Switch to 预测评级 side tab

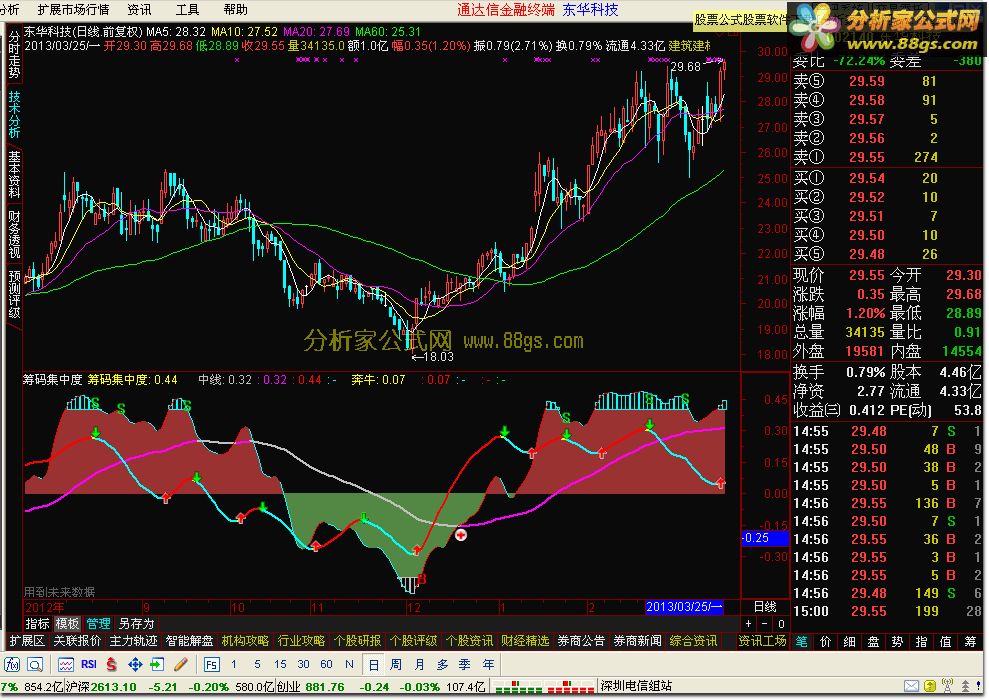coord(14,295)
